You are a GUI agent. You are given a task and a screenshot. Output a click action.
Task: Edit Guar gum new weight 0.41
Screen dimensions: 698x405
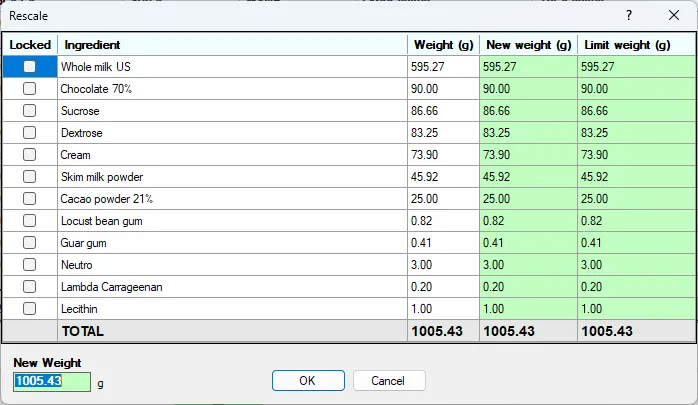pyautogui.click(x=528, y=243)
